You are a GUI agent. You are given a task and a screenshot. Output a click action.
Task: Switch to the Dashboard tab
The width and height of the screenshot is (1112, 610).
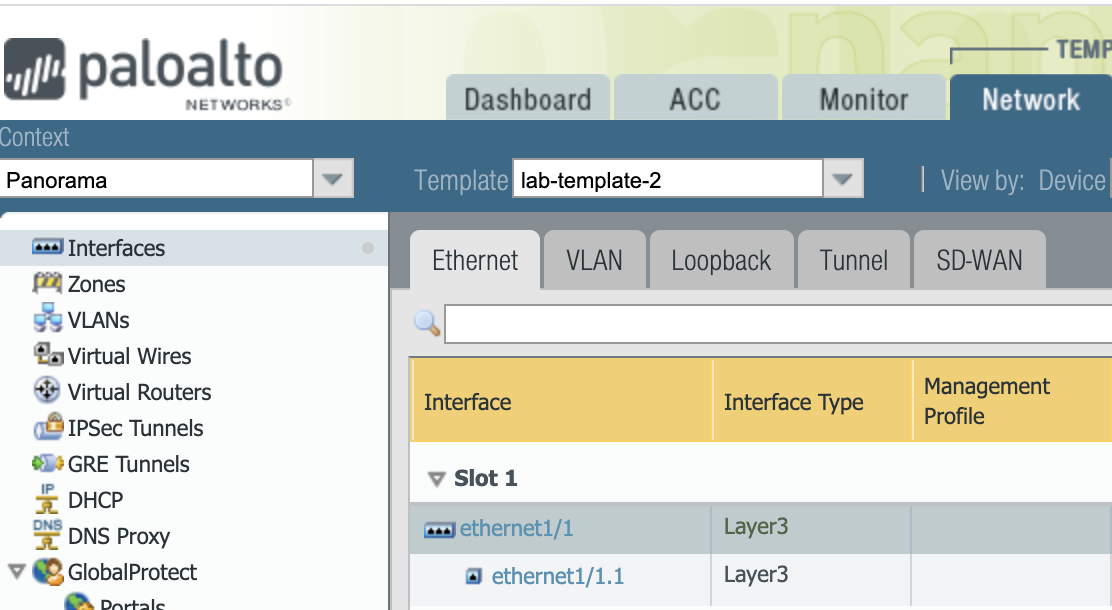(x=527, y=99)
